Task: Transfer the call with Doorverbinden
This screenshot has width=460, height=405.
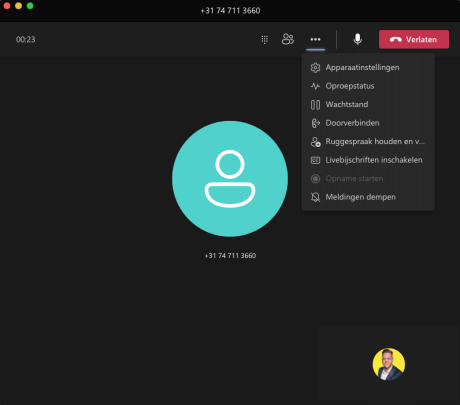Action: click(368, 123)
